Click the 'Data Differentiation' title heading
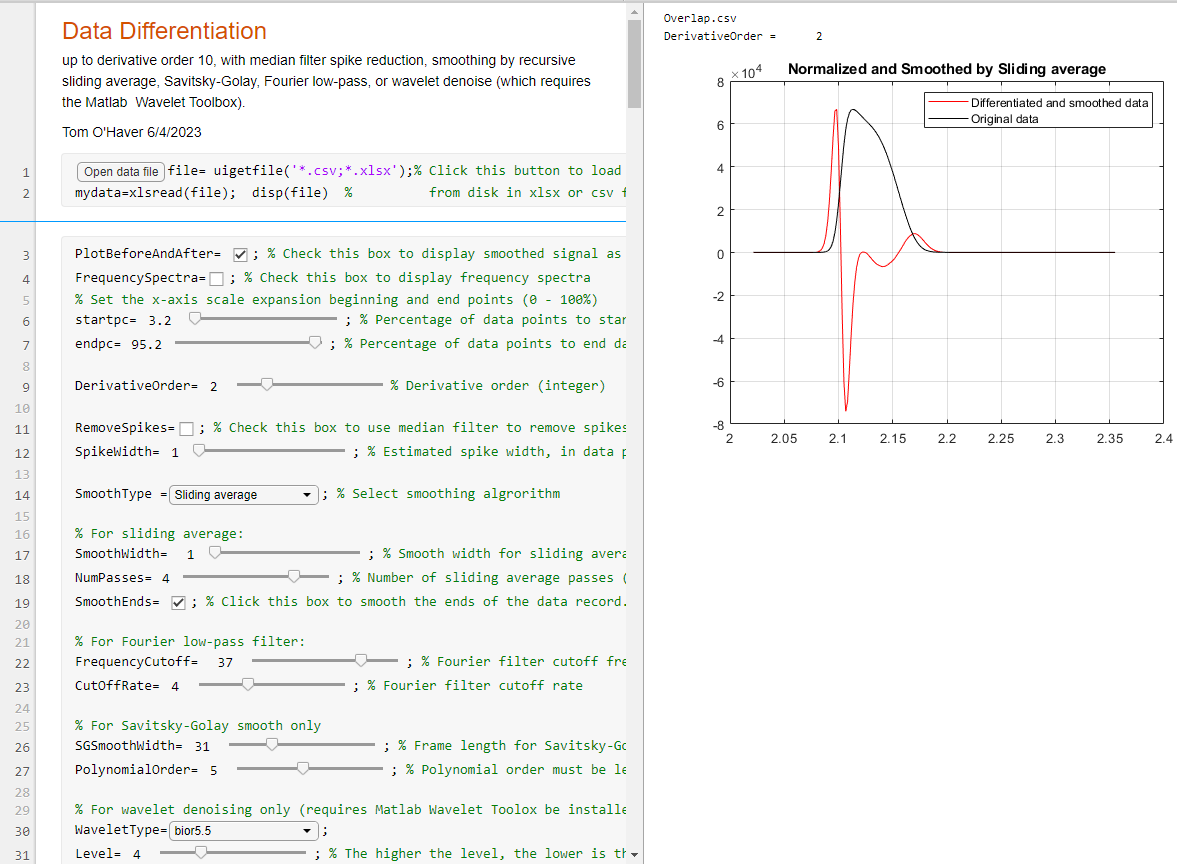The height and width of the screenshot is (864, 1177). click(x=164, y=32)
